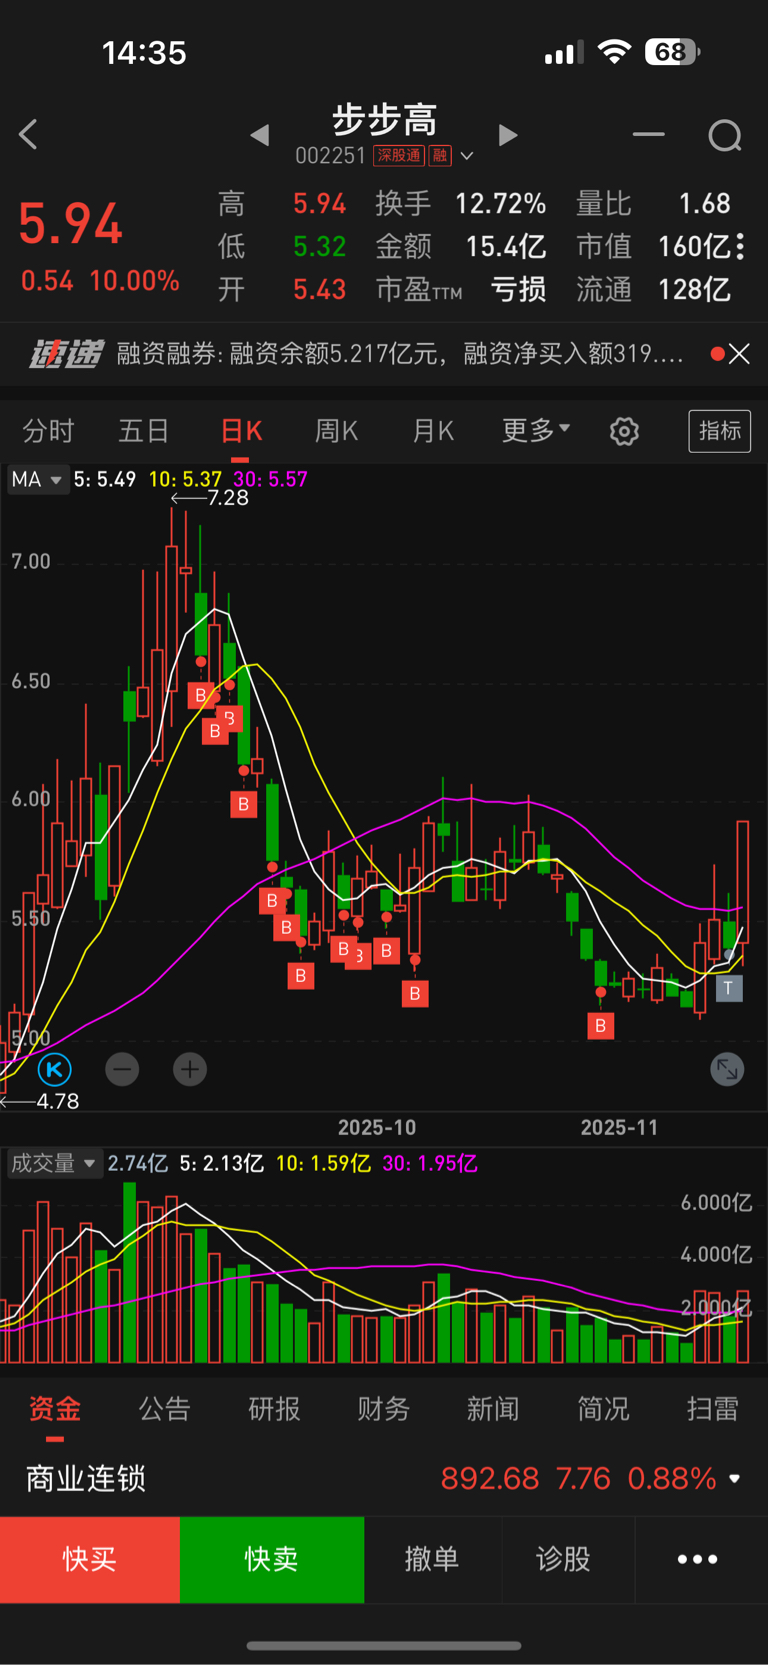Expand chart to fullscreen icon

(727, 1070)
